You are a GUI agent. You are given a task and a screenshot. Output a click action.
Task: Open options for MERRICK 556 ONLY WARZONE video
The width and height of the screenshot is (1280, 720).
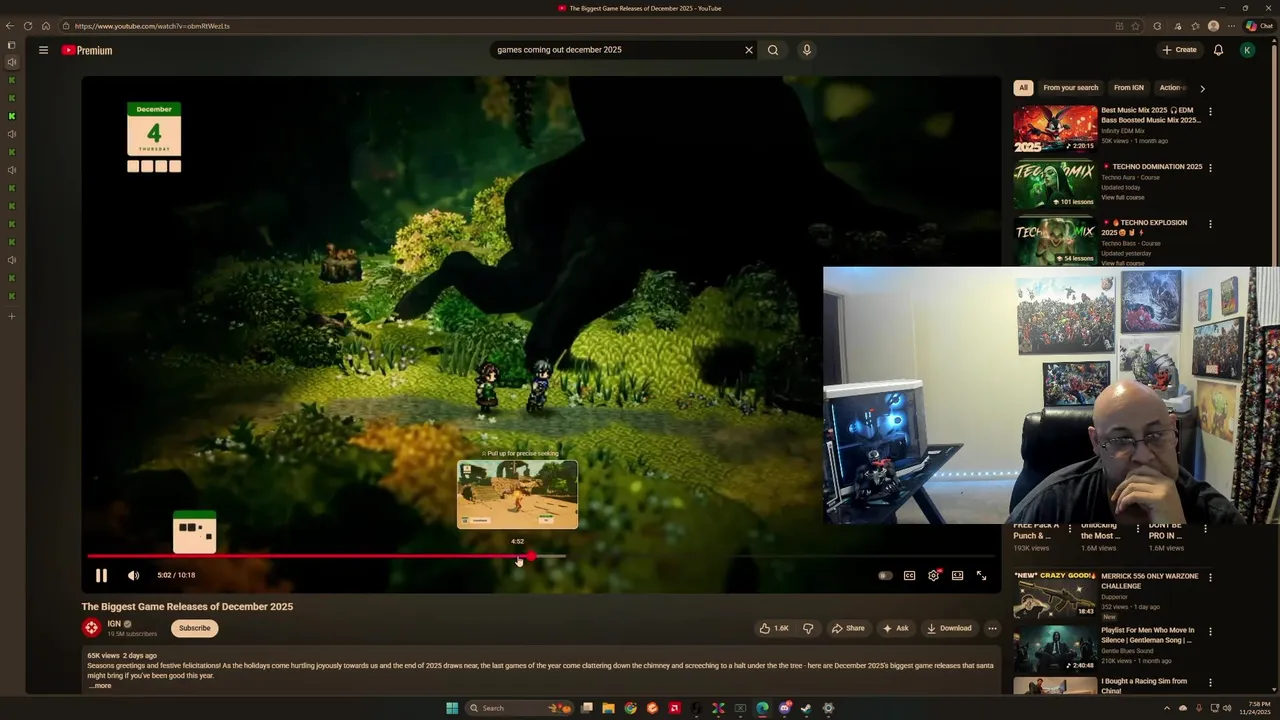point(1210,577)
